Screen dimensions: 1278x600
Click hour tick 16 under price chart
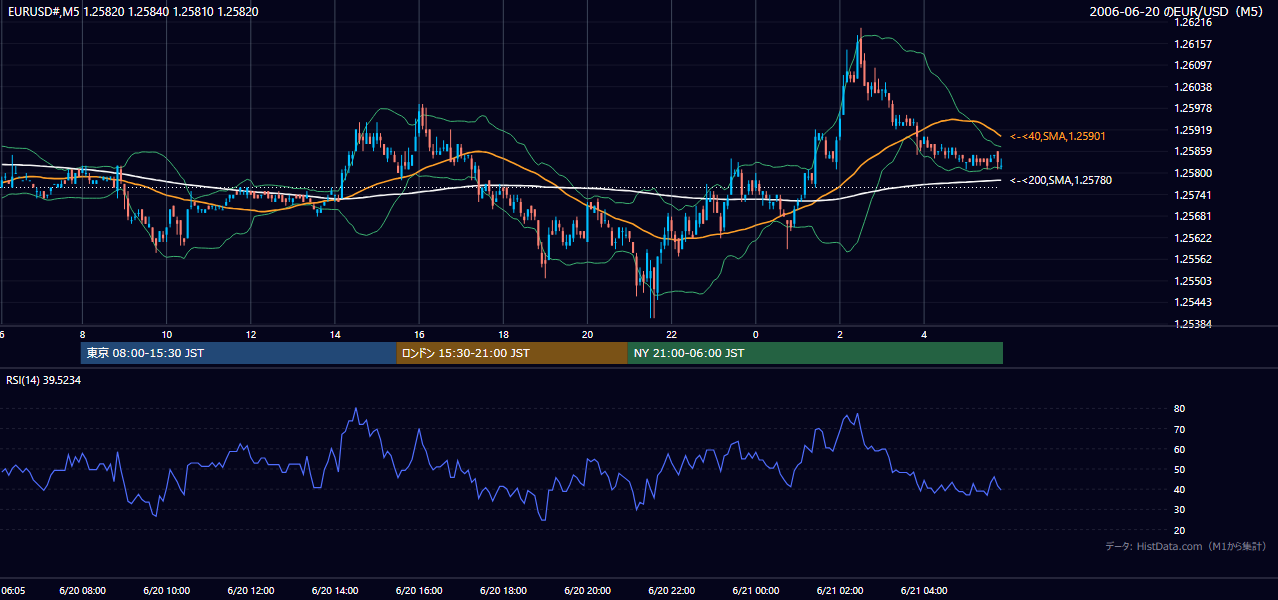click(419, 334)
